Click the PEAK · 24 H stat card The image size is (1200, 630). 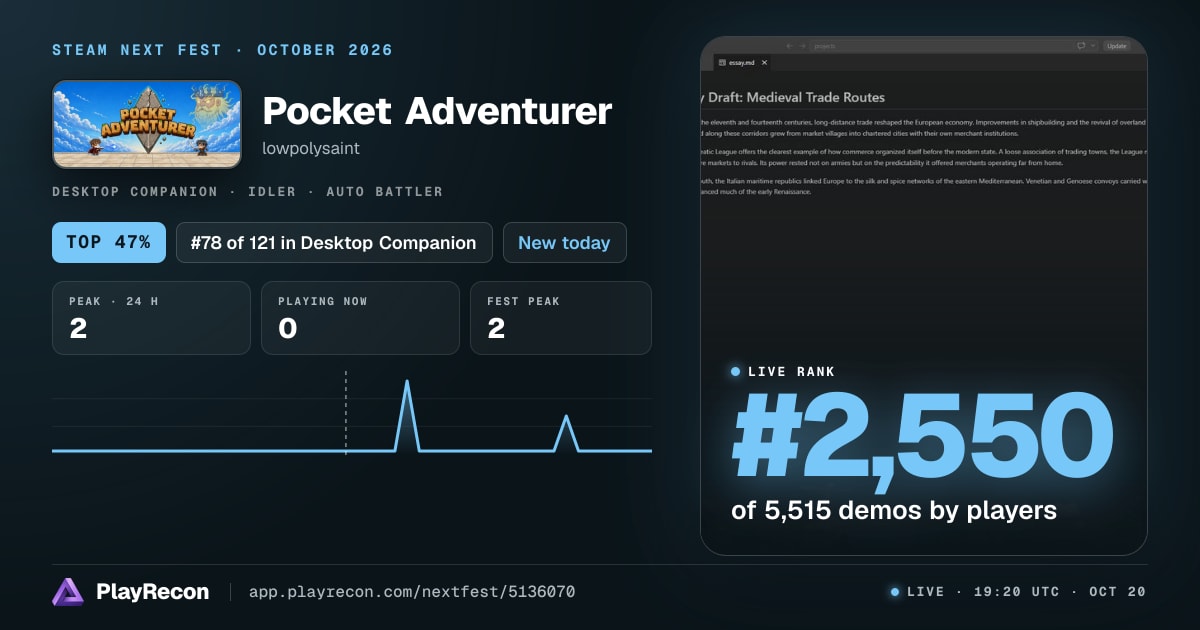pyautogui.click(x=151, y=318)
